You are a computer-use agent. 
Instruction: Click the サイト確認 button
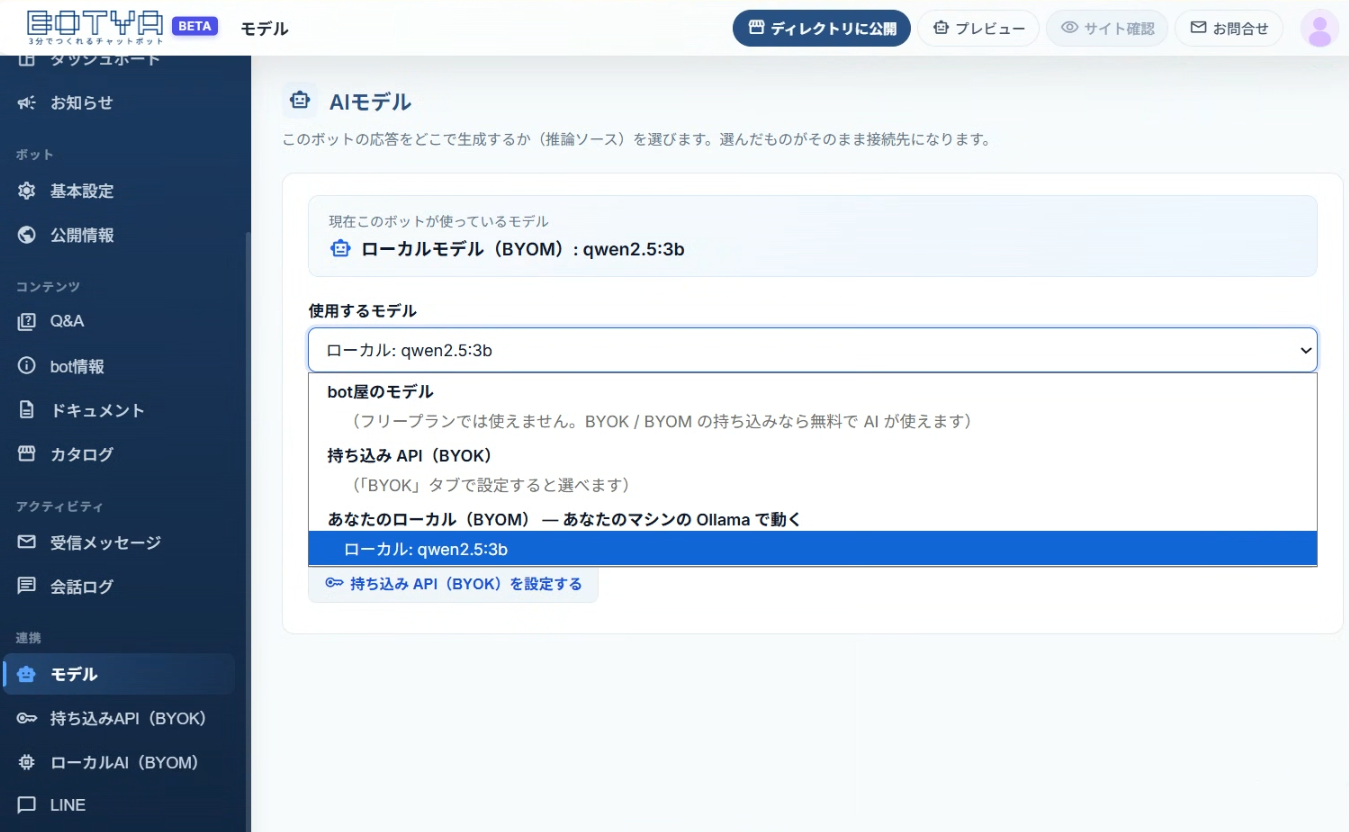coord(1107,28)
